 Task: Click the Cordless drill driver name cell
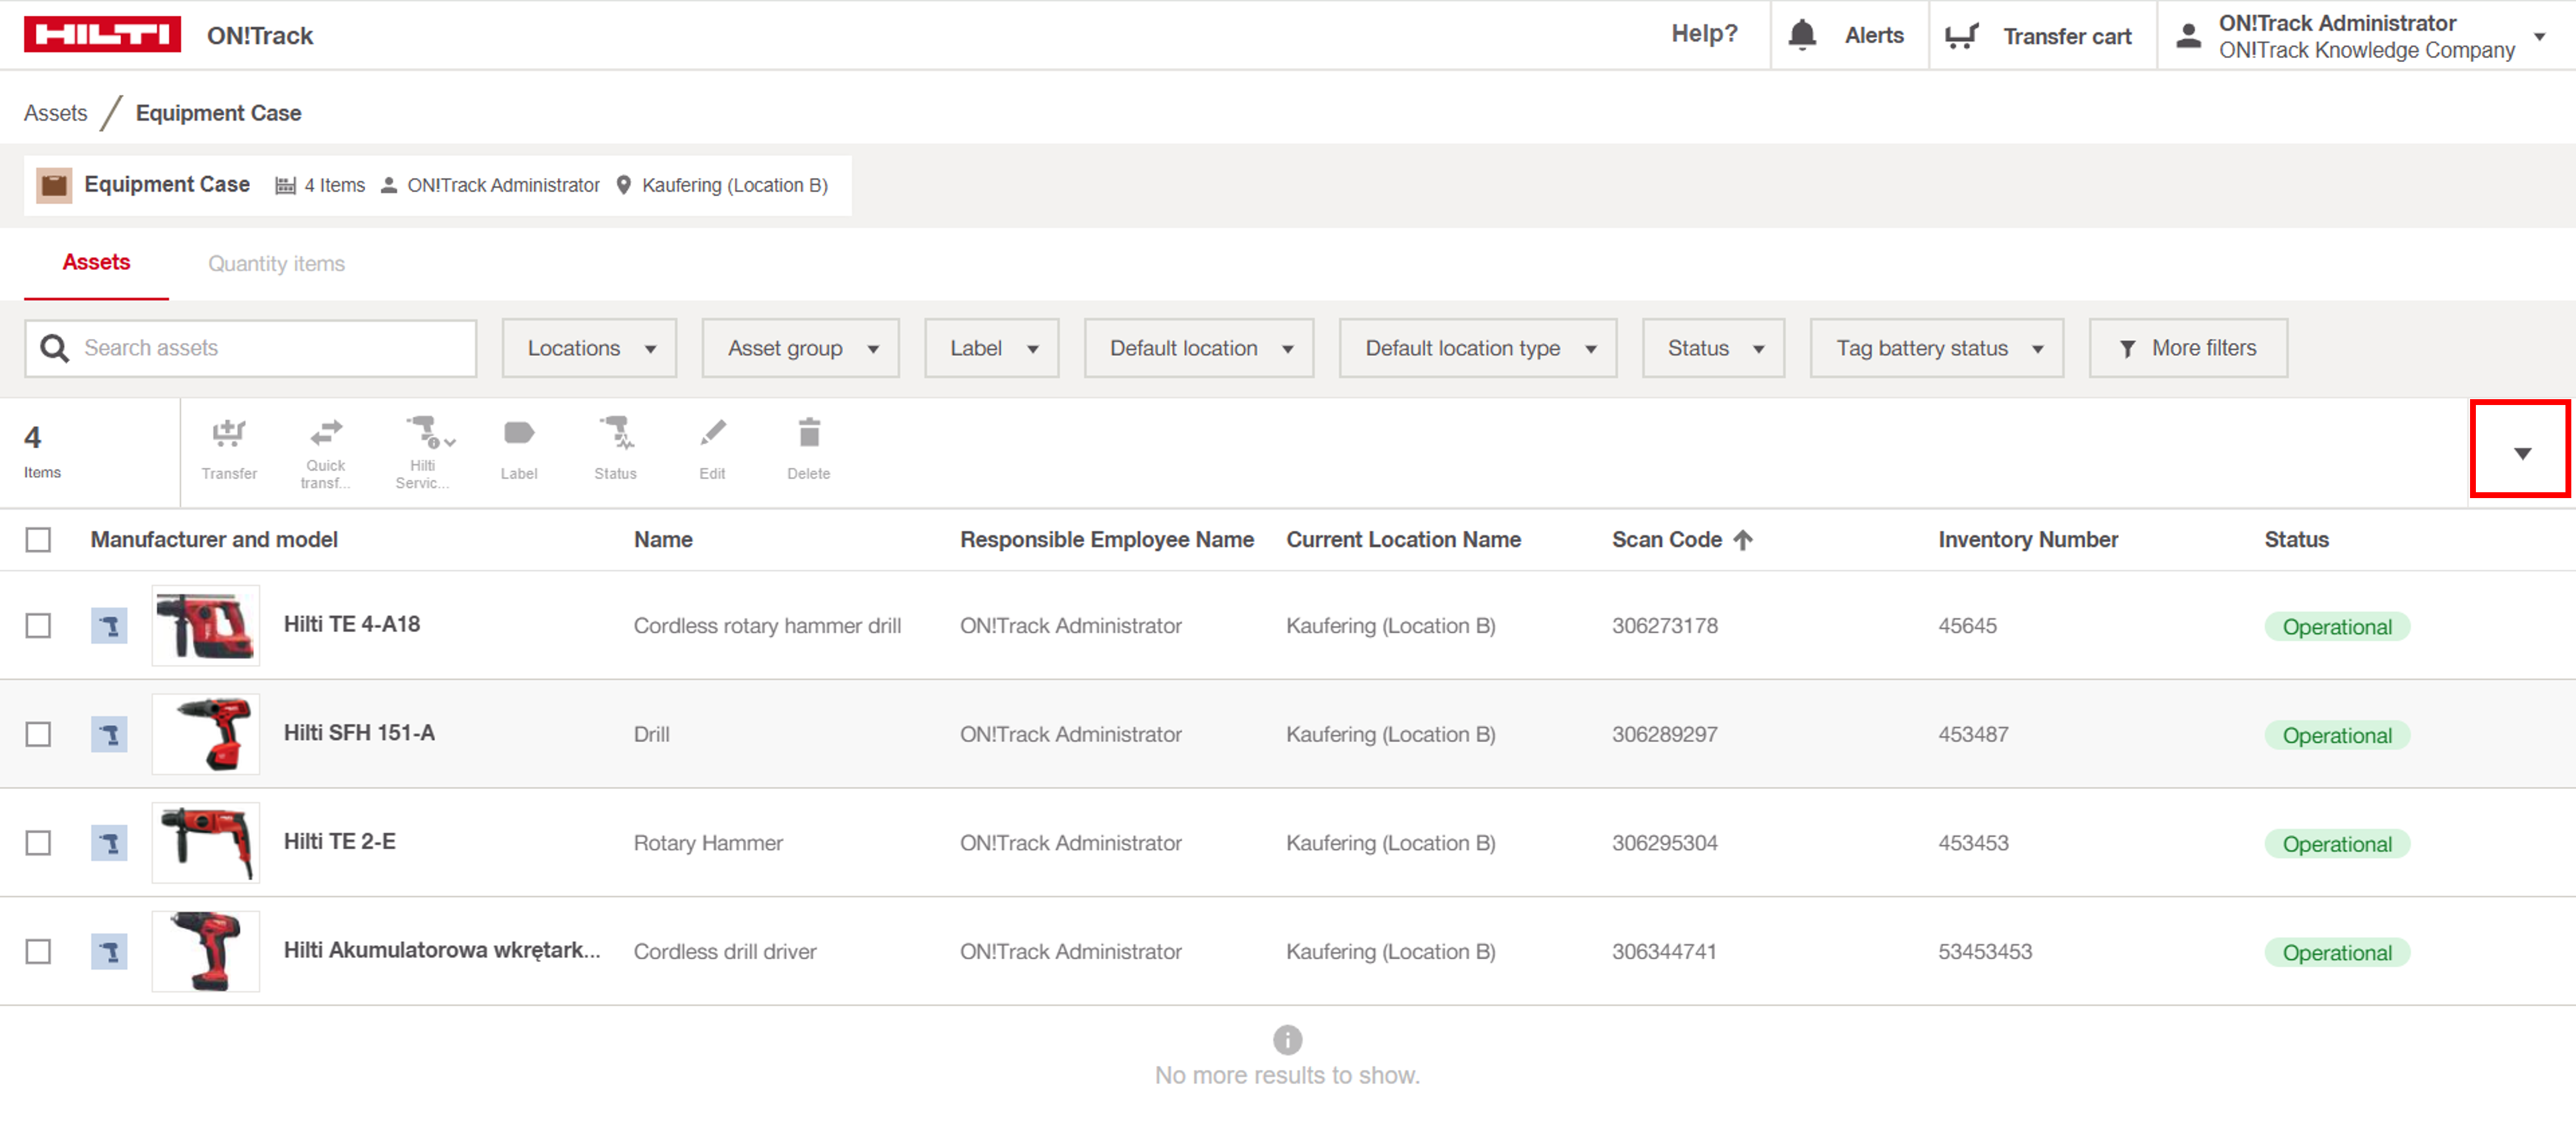point(725,952)
